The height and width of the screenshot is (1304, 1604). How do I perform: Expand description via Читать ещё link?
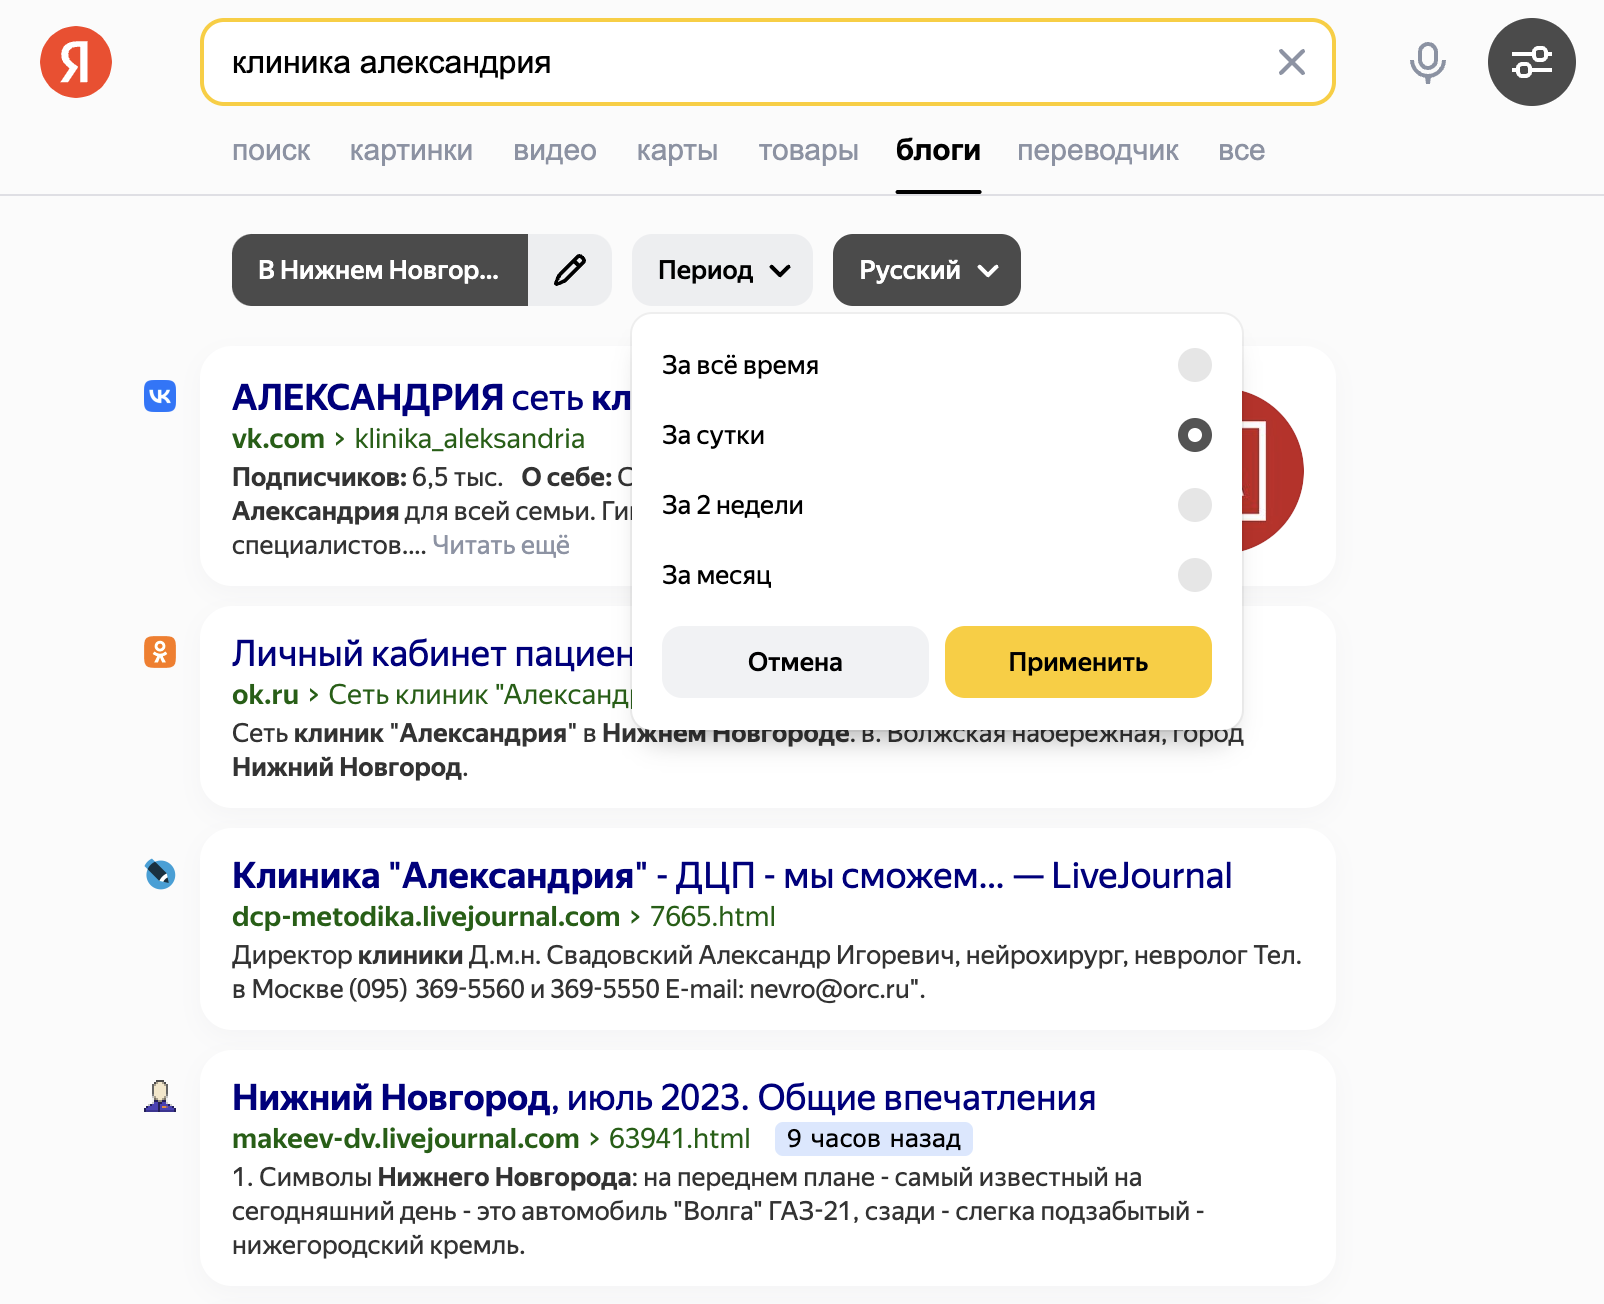click(501, 545)
